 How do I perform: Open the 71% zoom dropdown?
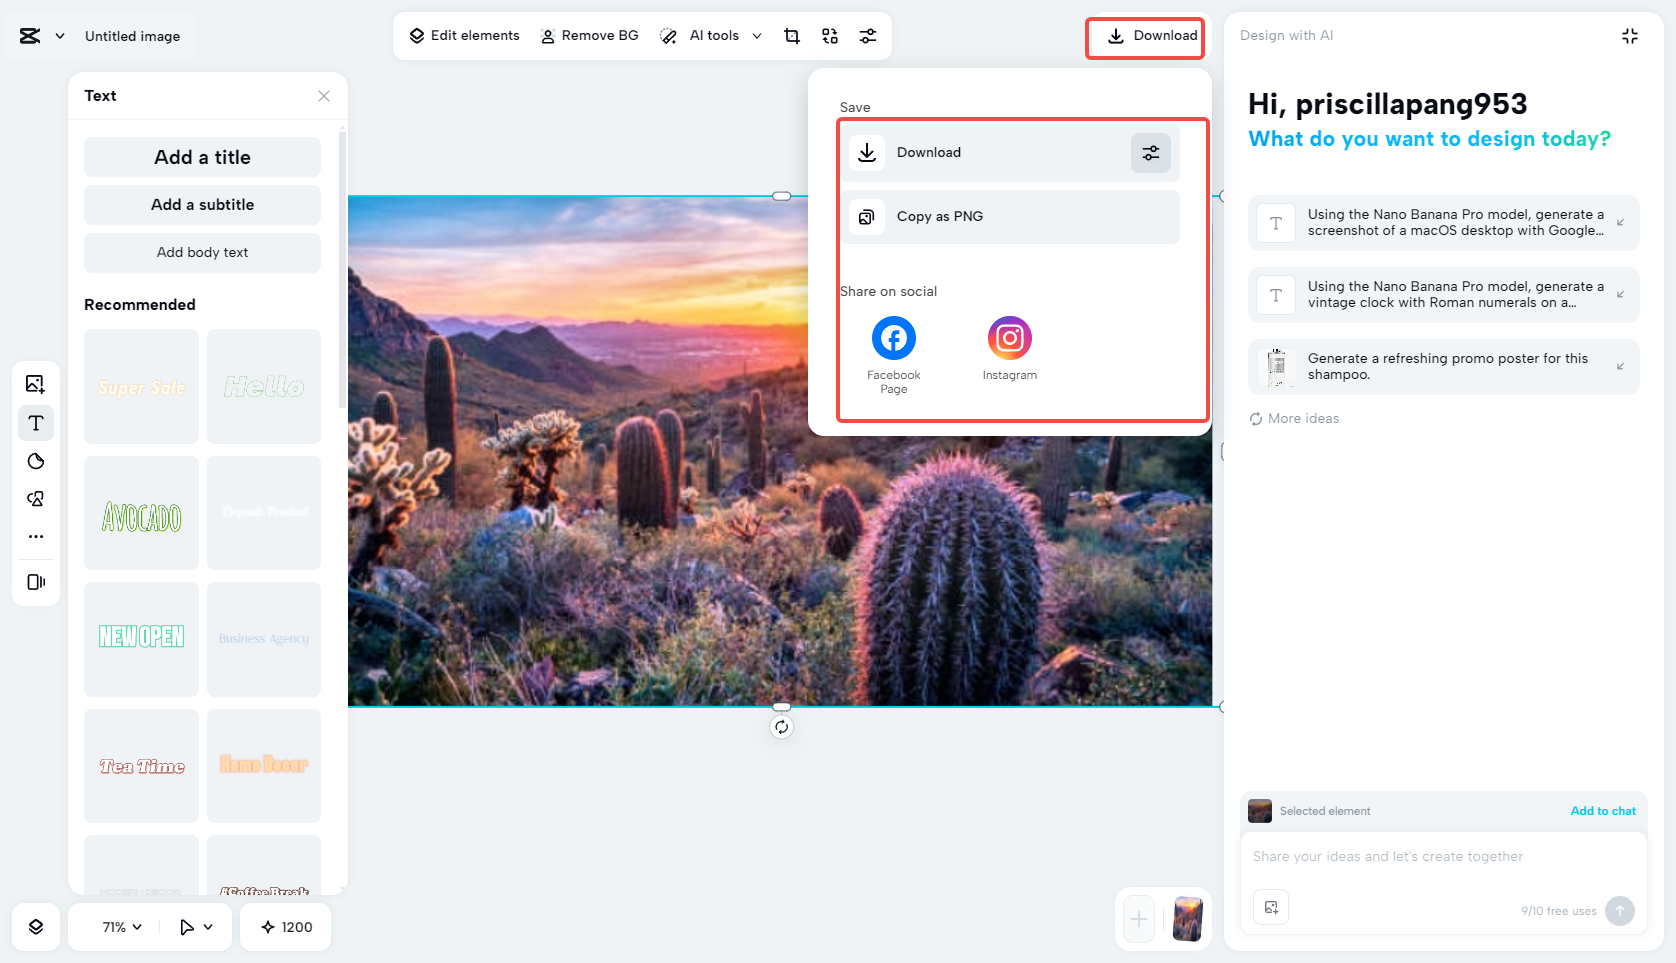click(122, 927)
